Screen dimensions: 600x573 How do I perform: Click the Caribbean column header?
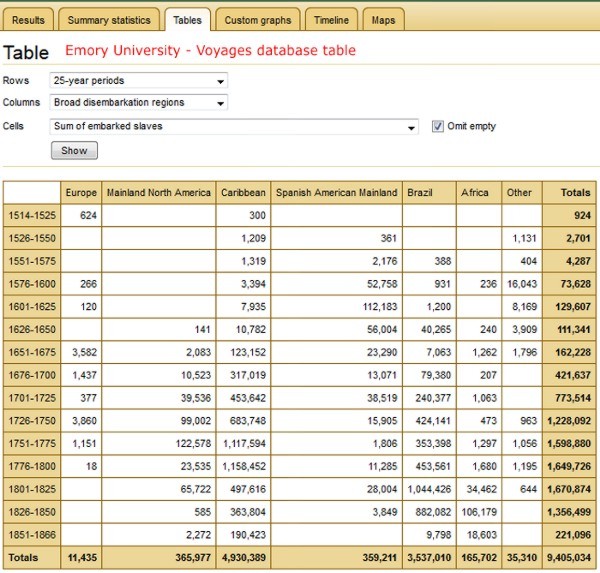tap(243, 192)
